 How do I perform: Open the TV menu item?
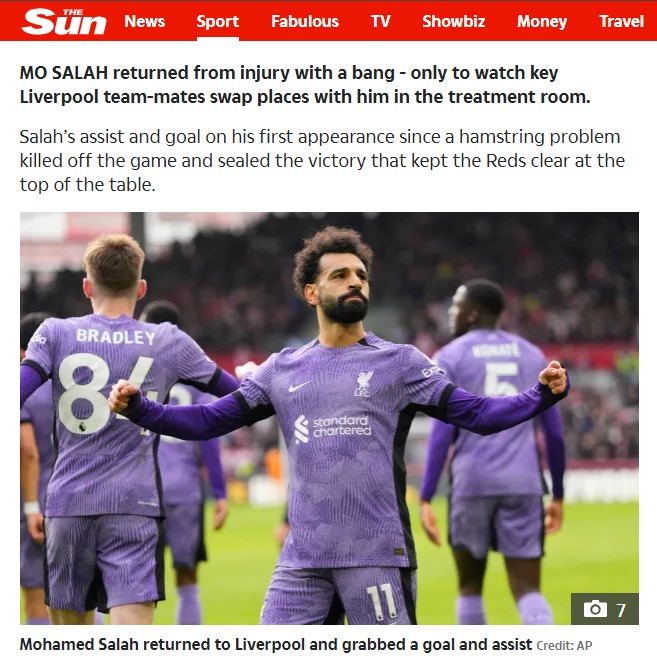point(380,21)
